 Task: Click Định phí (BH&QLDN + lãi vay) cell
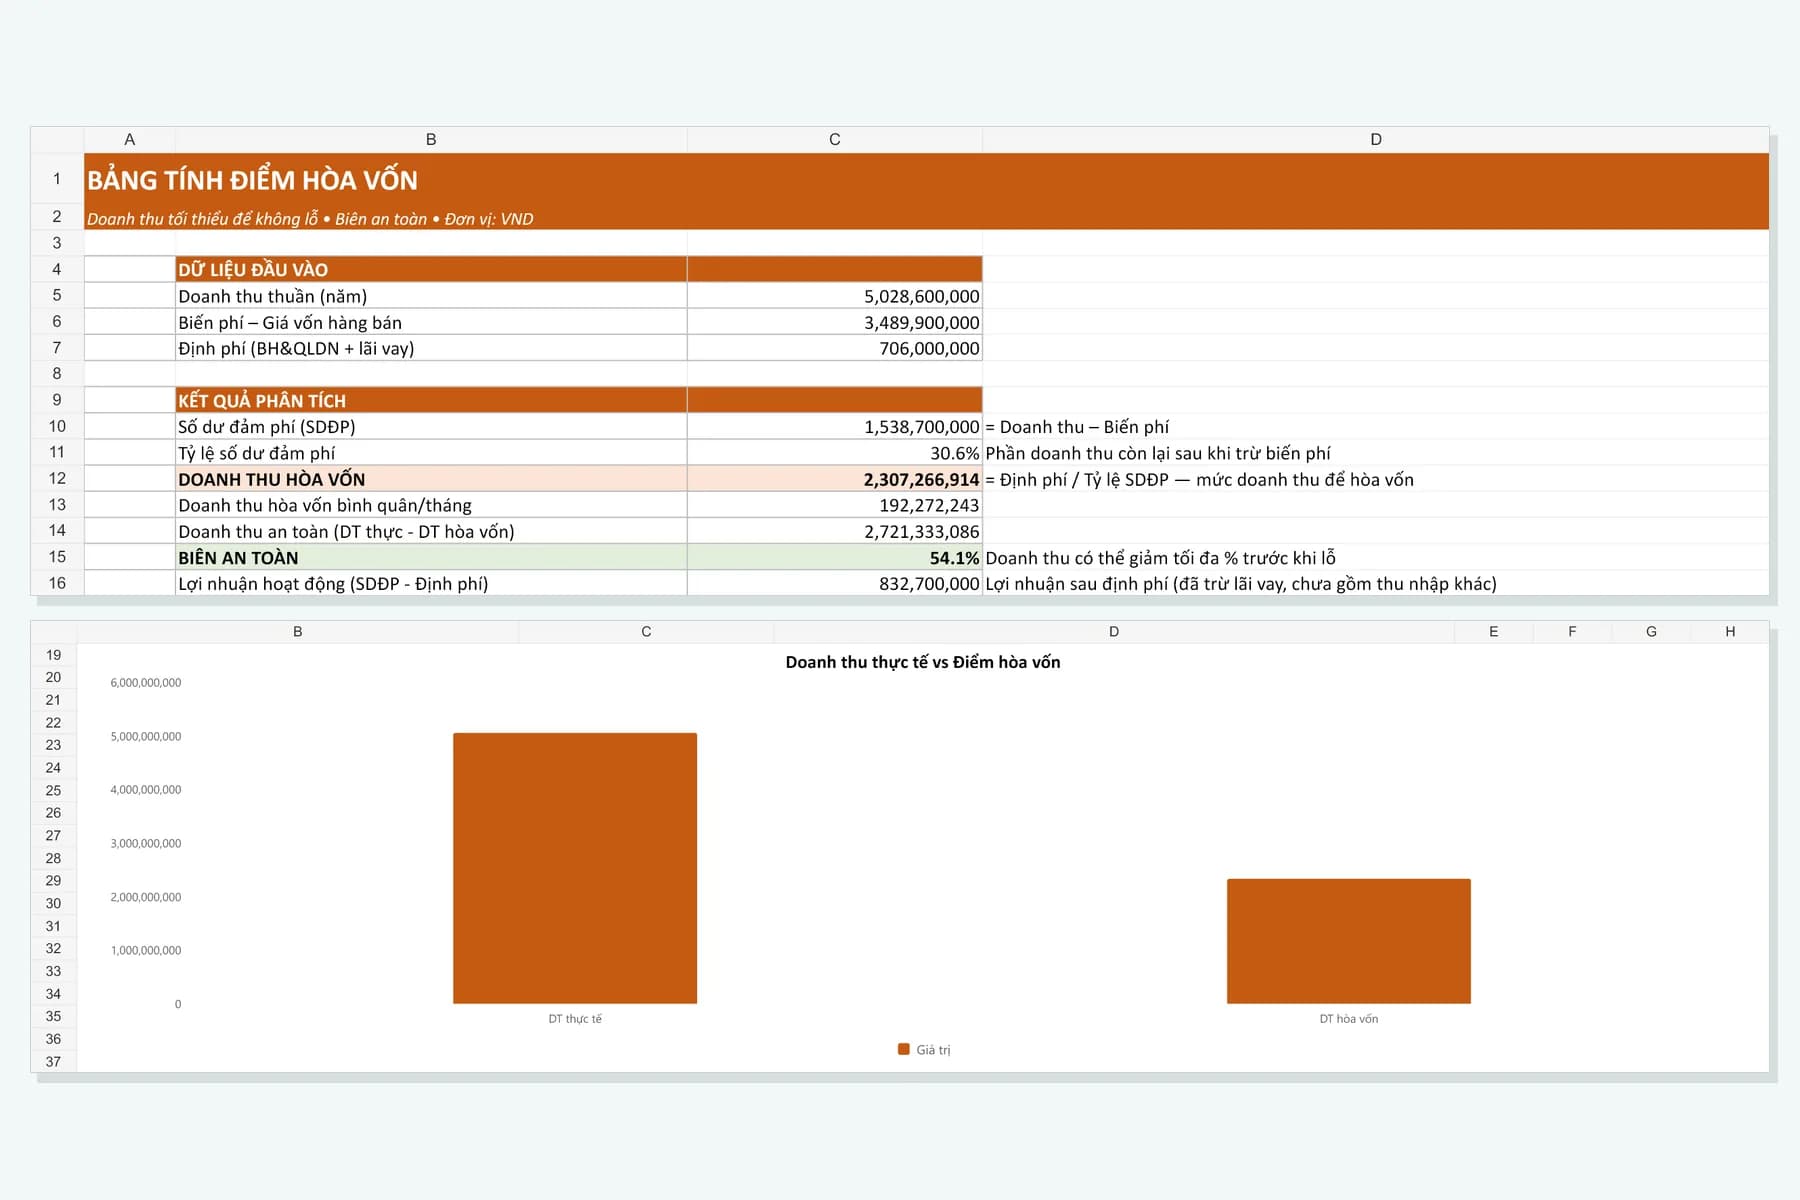coord(431,348)
